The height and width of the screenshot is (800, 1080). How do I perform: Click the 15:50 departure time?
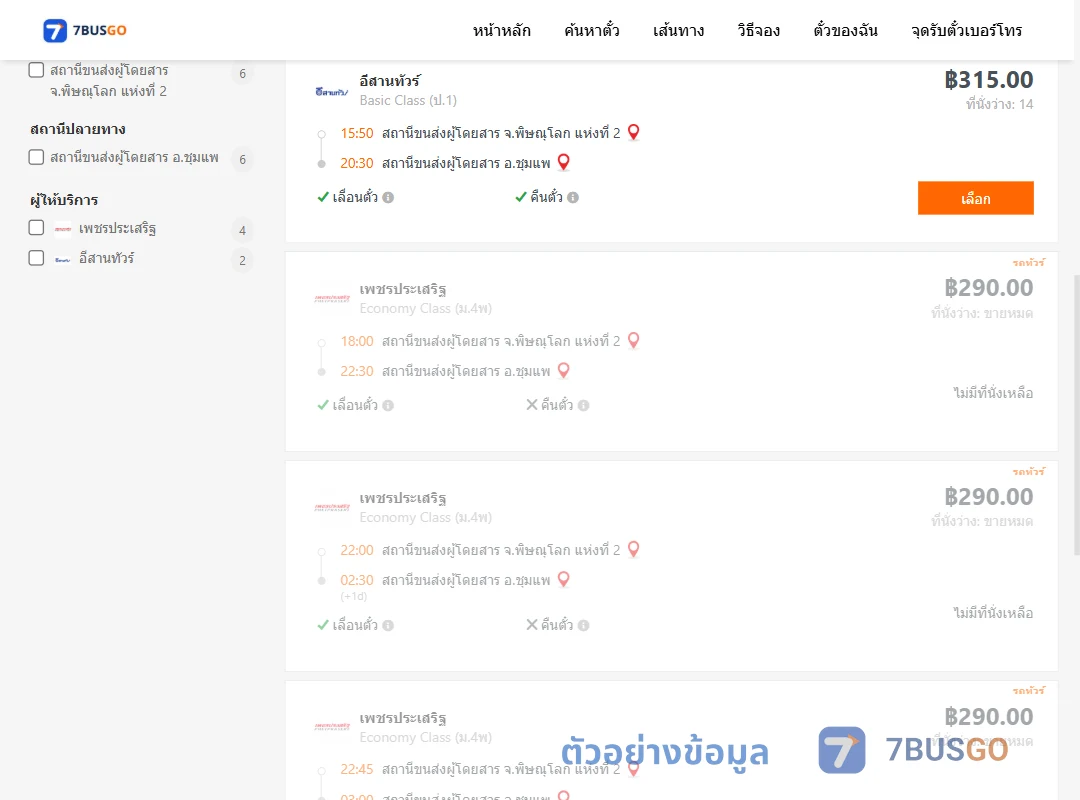[357, 133]
